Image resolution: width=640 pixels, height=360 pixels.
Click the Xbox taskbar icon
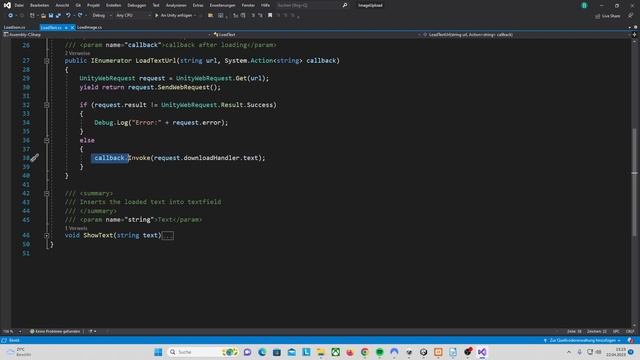(336, 352)
